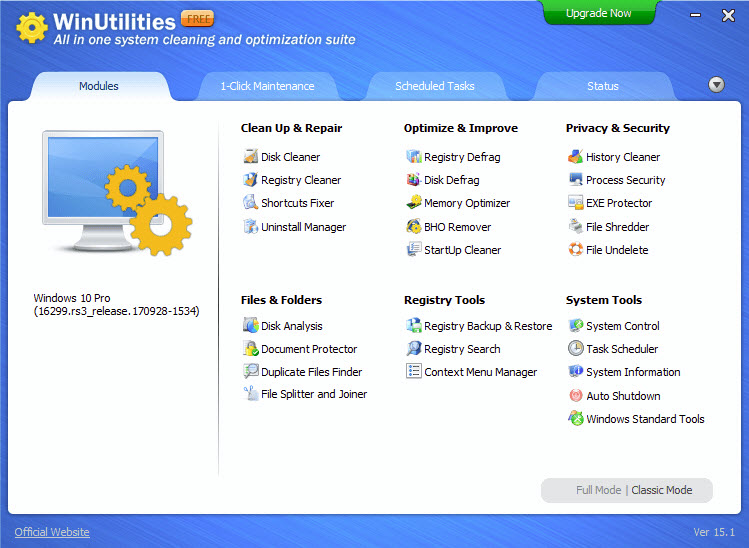Click the Duplicate Files Finder icon
The image size is (749, 548).
pyautogui.click(x=251, y=371)
